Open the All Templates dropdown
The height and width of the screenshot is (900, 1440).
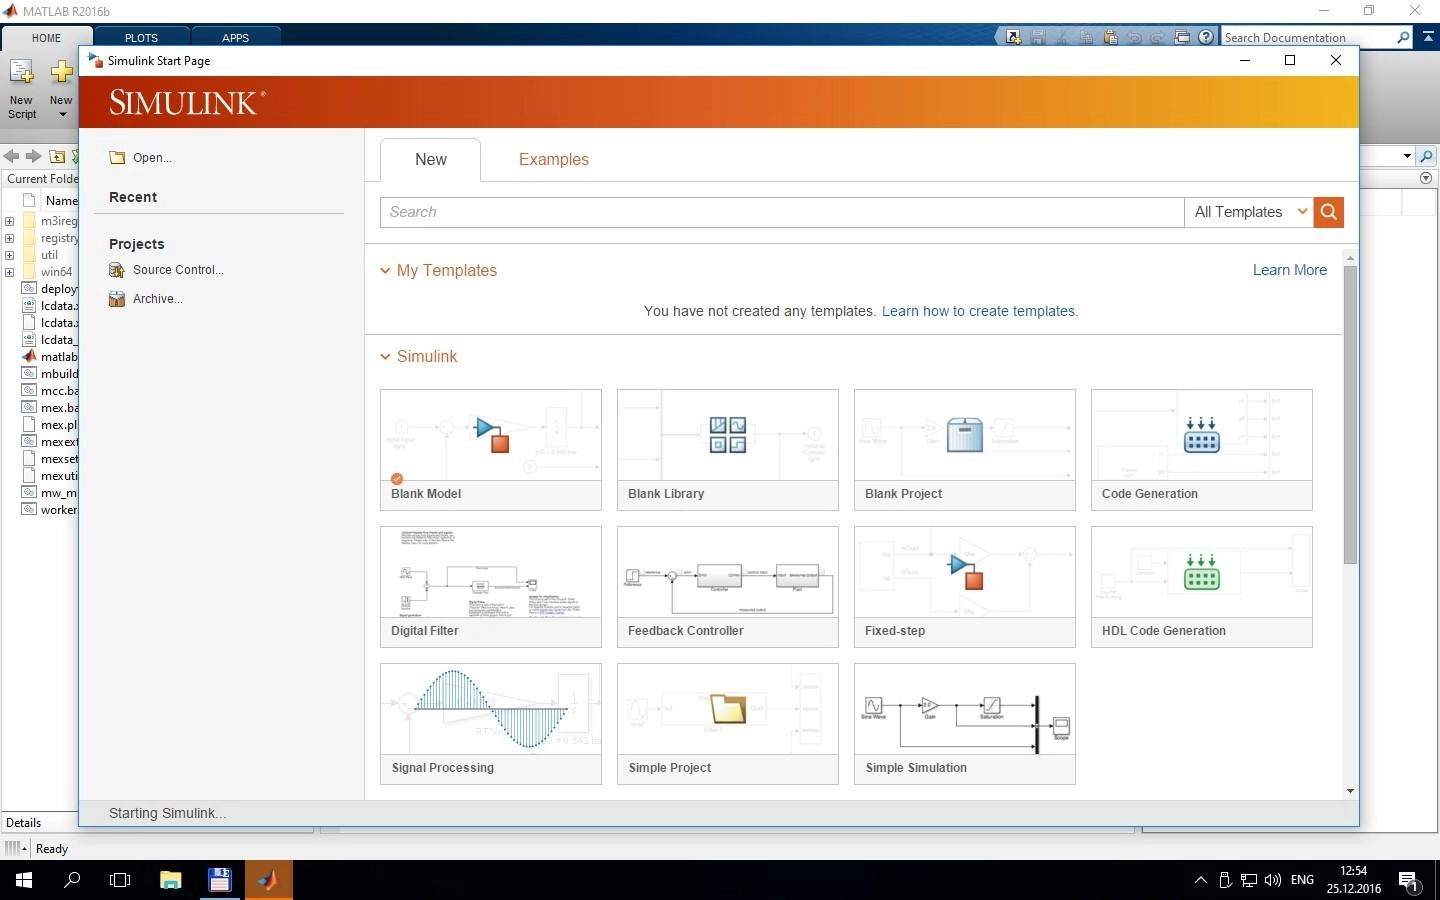[1249, 212]
